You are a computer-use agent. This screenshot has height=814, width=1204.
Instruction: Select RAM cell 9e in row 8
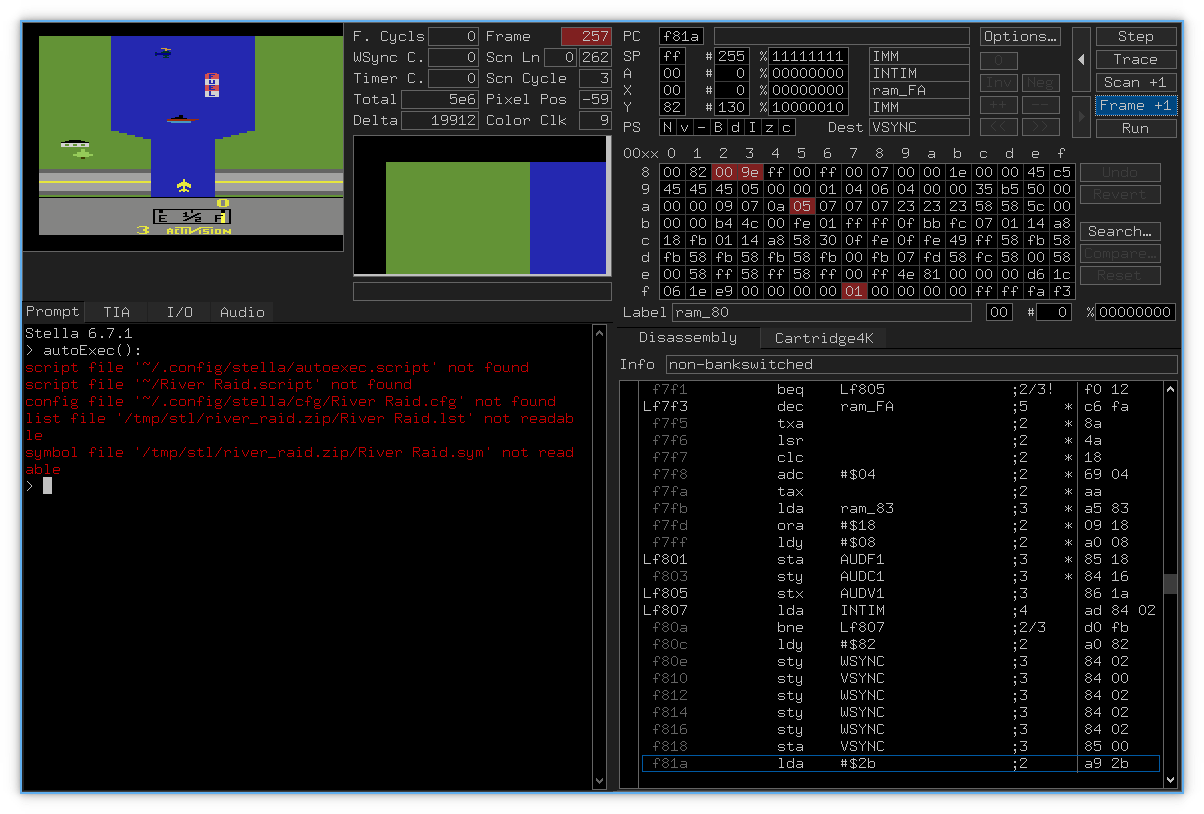click(750, 172)
